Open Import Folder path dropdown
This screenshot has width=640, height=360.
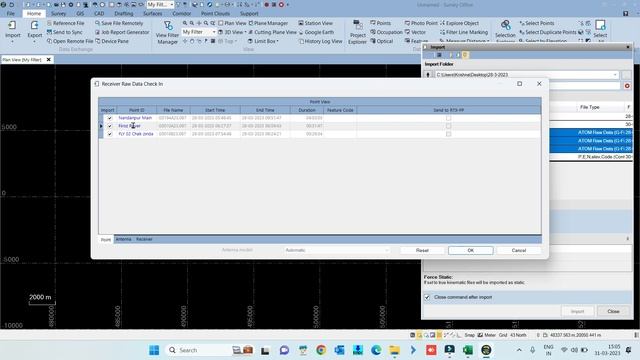pos(615,75)
